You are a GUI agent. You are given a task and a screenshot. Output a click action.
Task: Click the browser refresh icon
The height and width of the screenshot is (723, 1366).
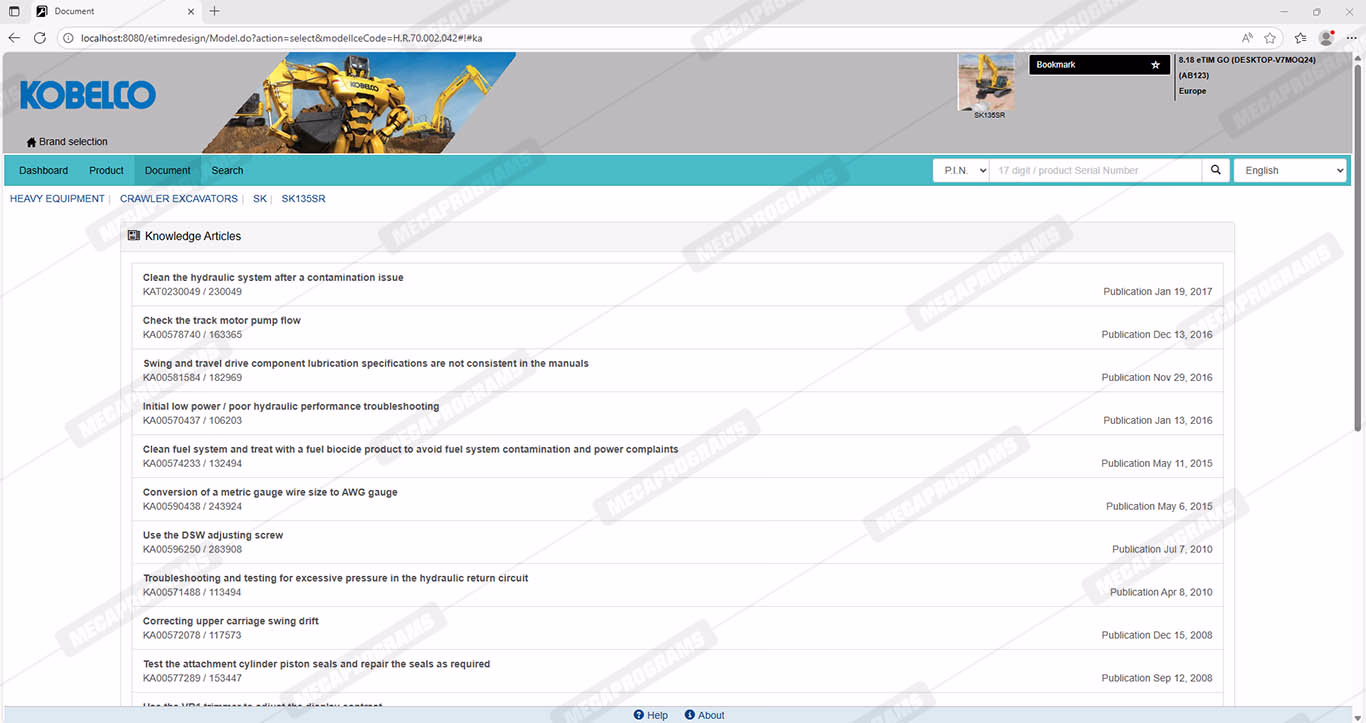pos(40,38)
